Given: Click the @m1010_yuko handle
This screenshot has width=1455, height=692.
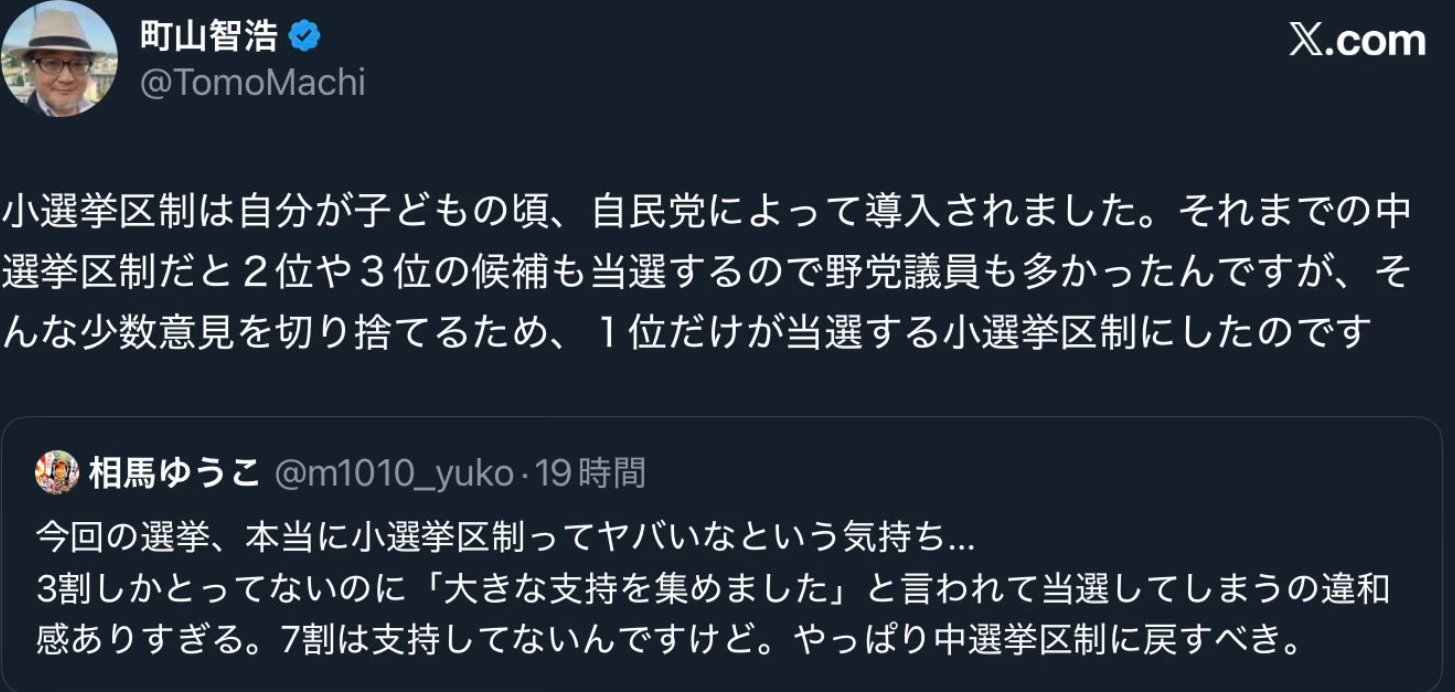Looking at the screenshot, I should click(392, 472).
